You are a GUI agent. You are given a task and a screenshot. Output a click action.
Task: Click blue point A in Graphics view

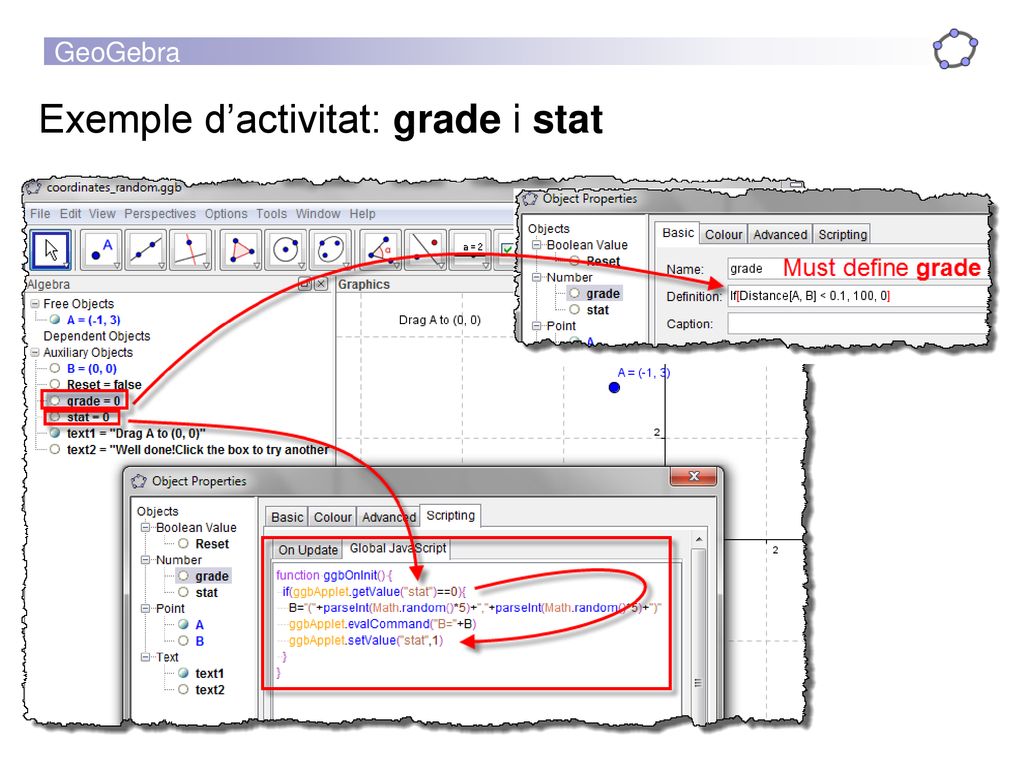(614, 387)
